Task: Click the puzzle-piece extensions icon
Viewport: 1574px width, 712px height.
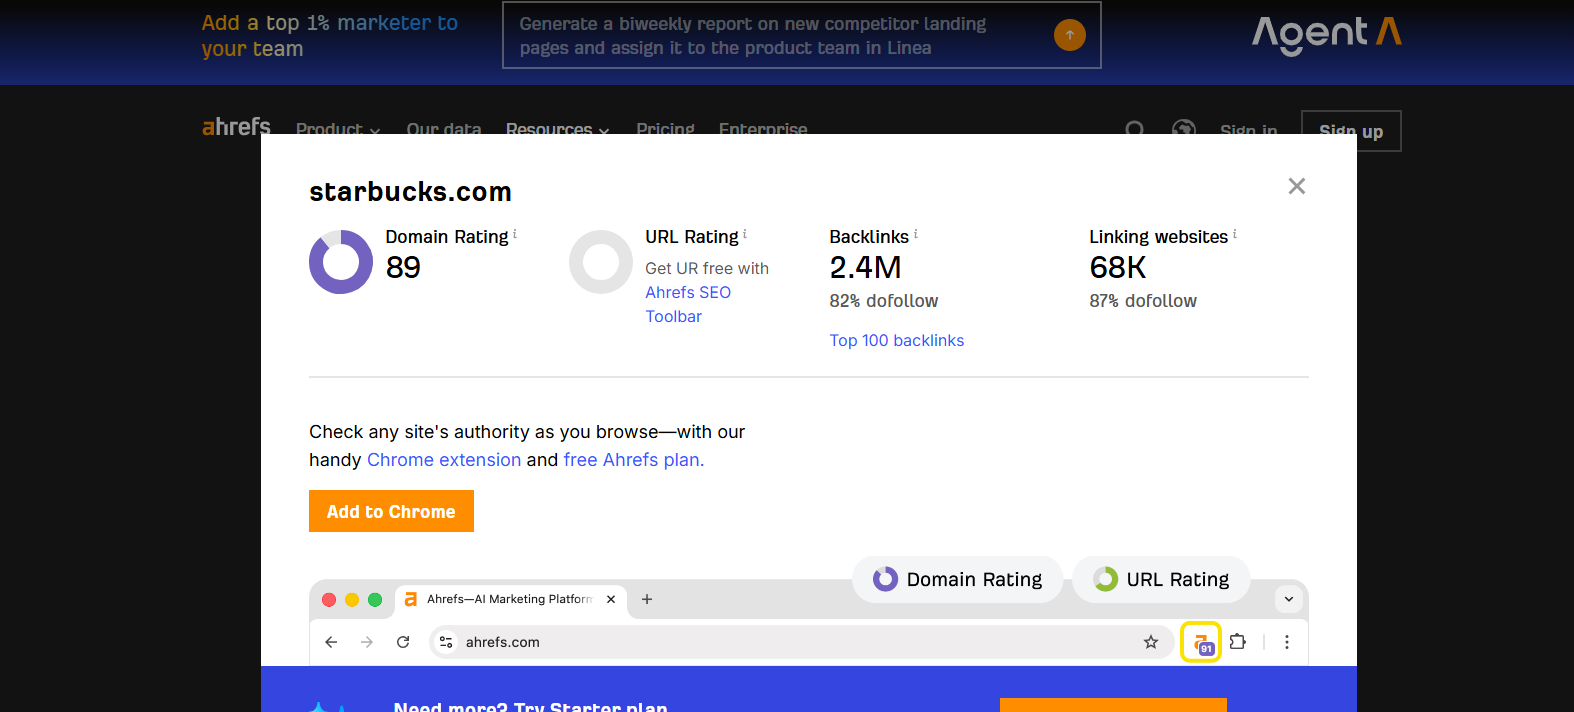Action: [1238, 642]
